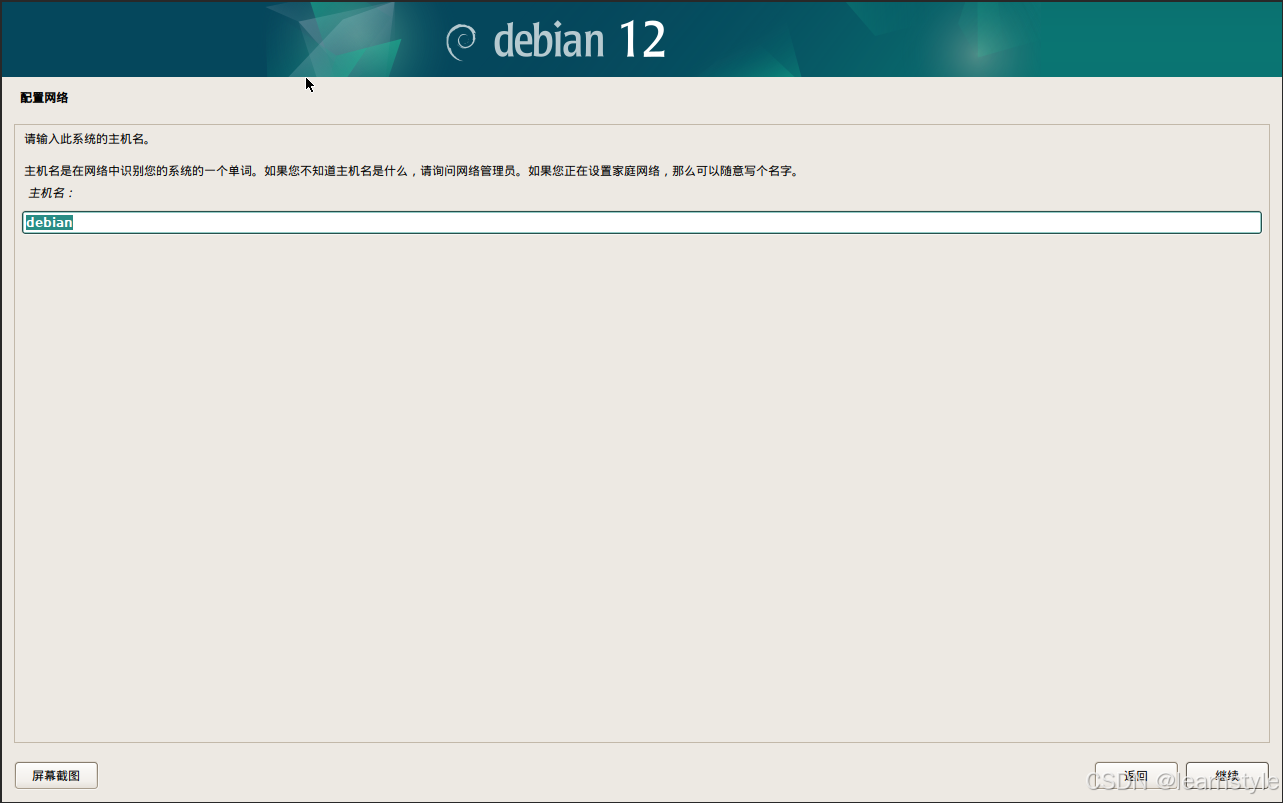1283x803 pixels.
Task: Click the 主机名： field label
Action: point(51,192)
